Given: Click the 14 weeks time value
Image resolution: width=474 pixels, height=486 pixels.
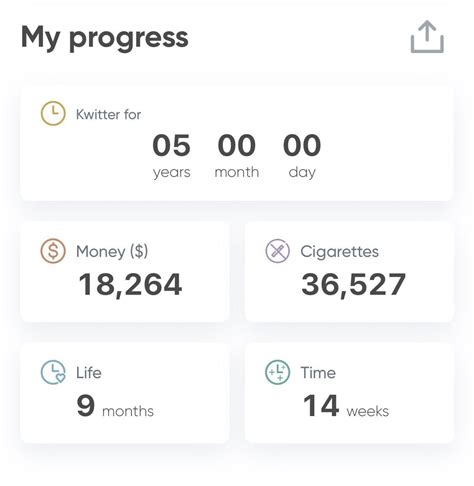Looking at the screenshot, I should [x=346, y=406].
